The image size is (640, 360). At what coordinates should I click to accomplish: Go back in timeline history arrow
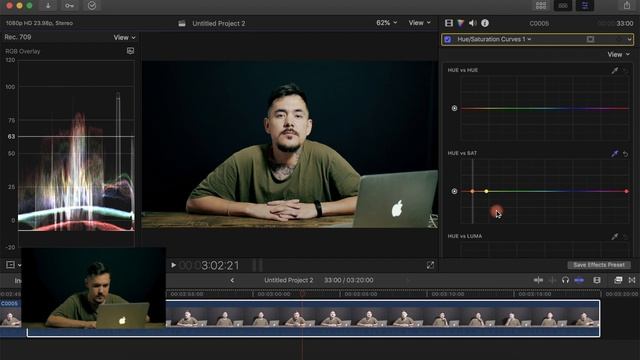tap(232, 280)
